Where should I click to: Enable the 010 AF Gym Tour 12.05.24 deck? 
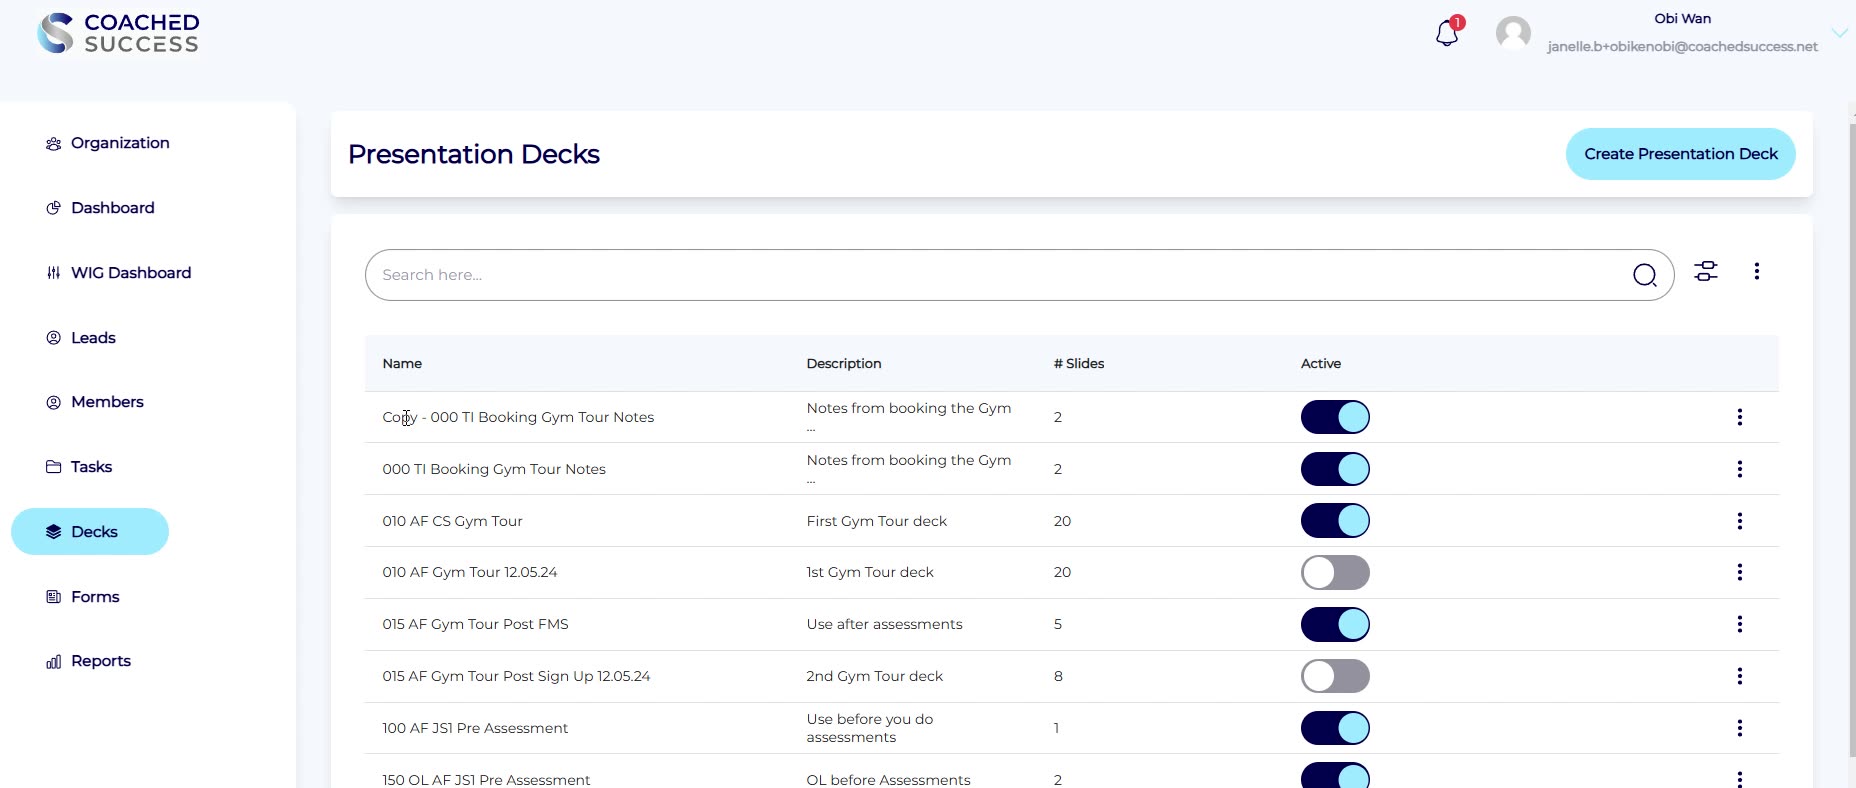tap(1335, 573)
